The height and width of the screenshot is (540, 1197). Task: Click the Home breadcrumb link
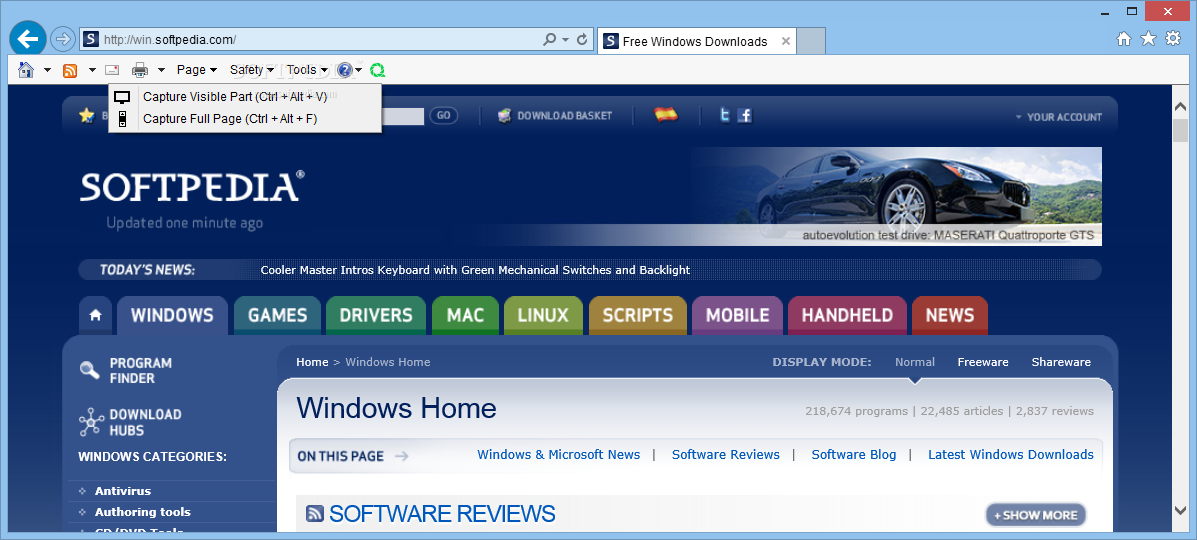[312, 362]
